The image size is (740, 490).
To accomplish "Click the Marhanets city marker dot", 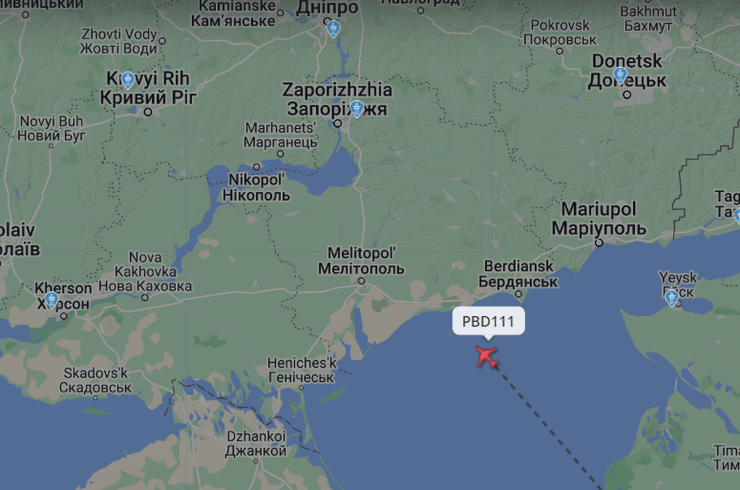I will pos(280,154).
